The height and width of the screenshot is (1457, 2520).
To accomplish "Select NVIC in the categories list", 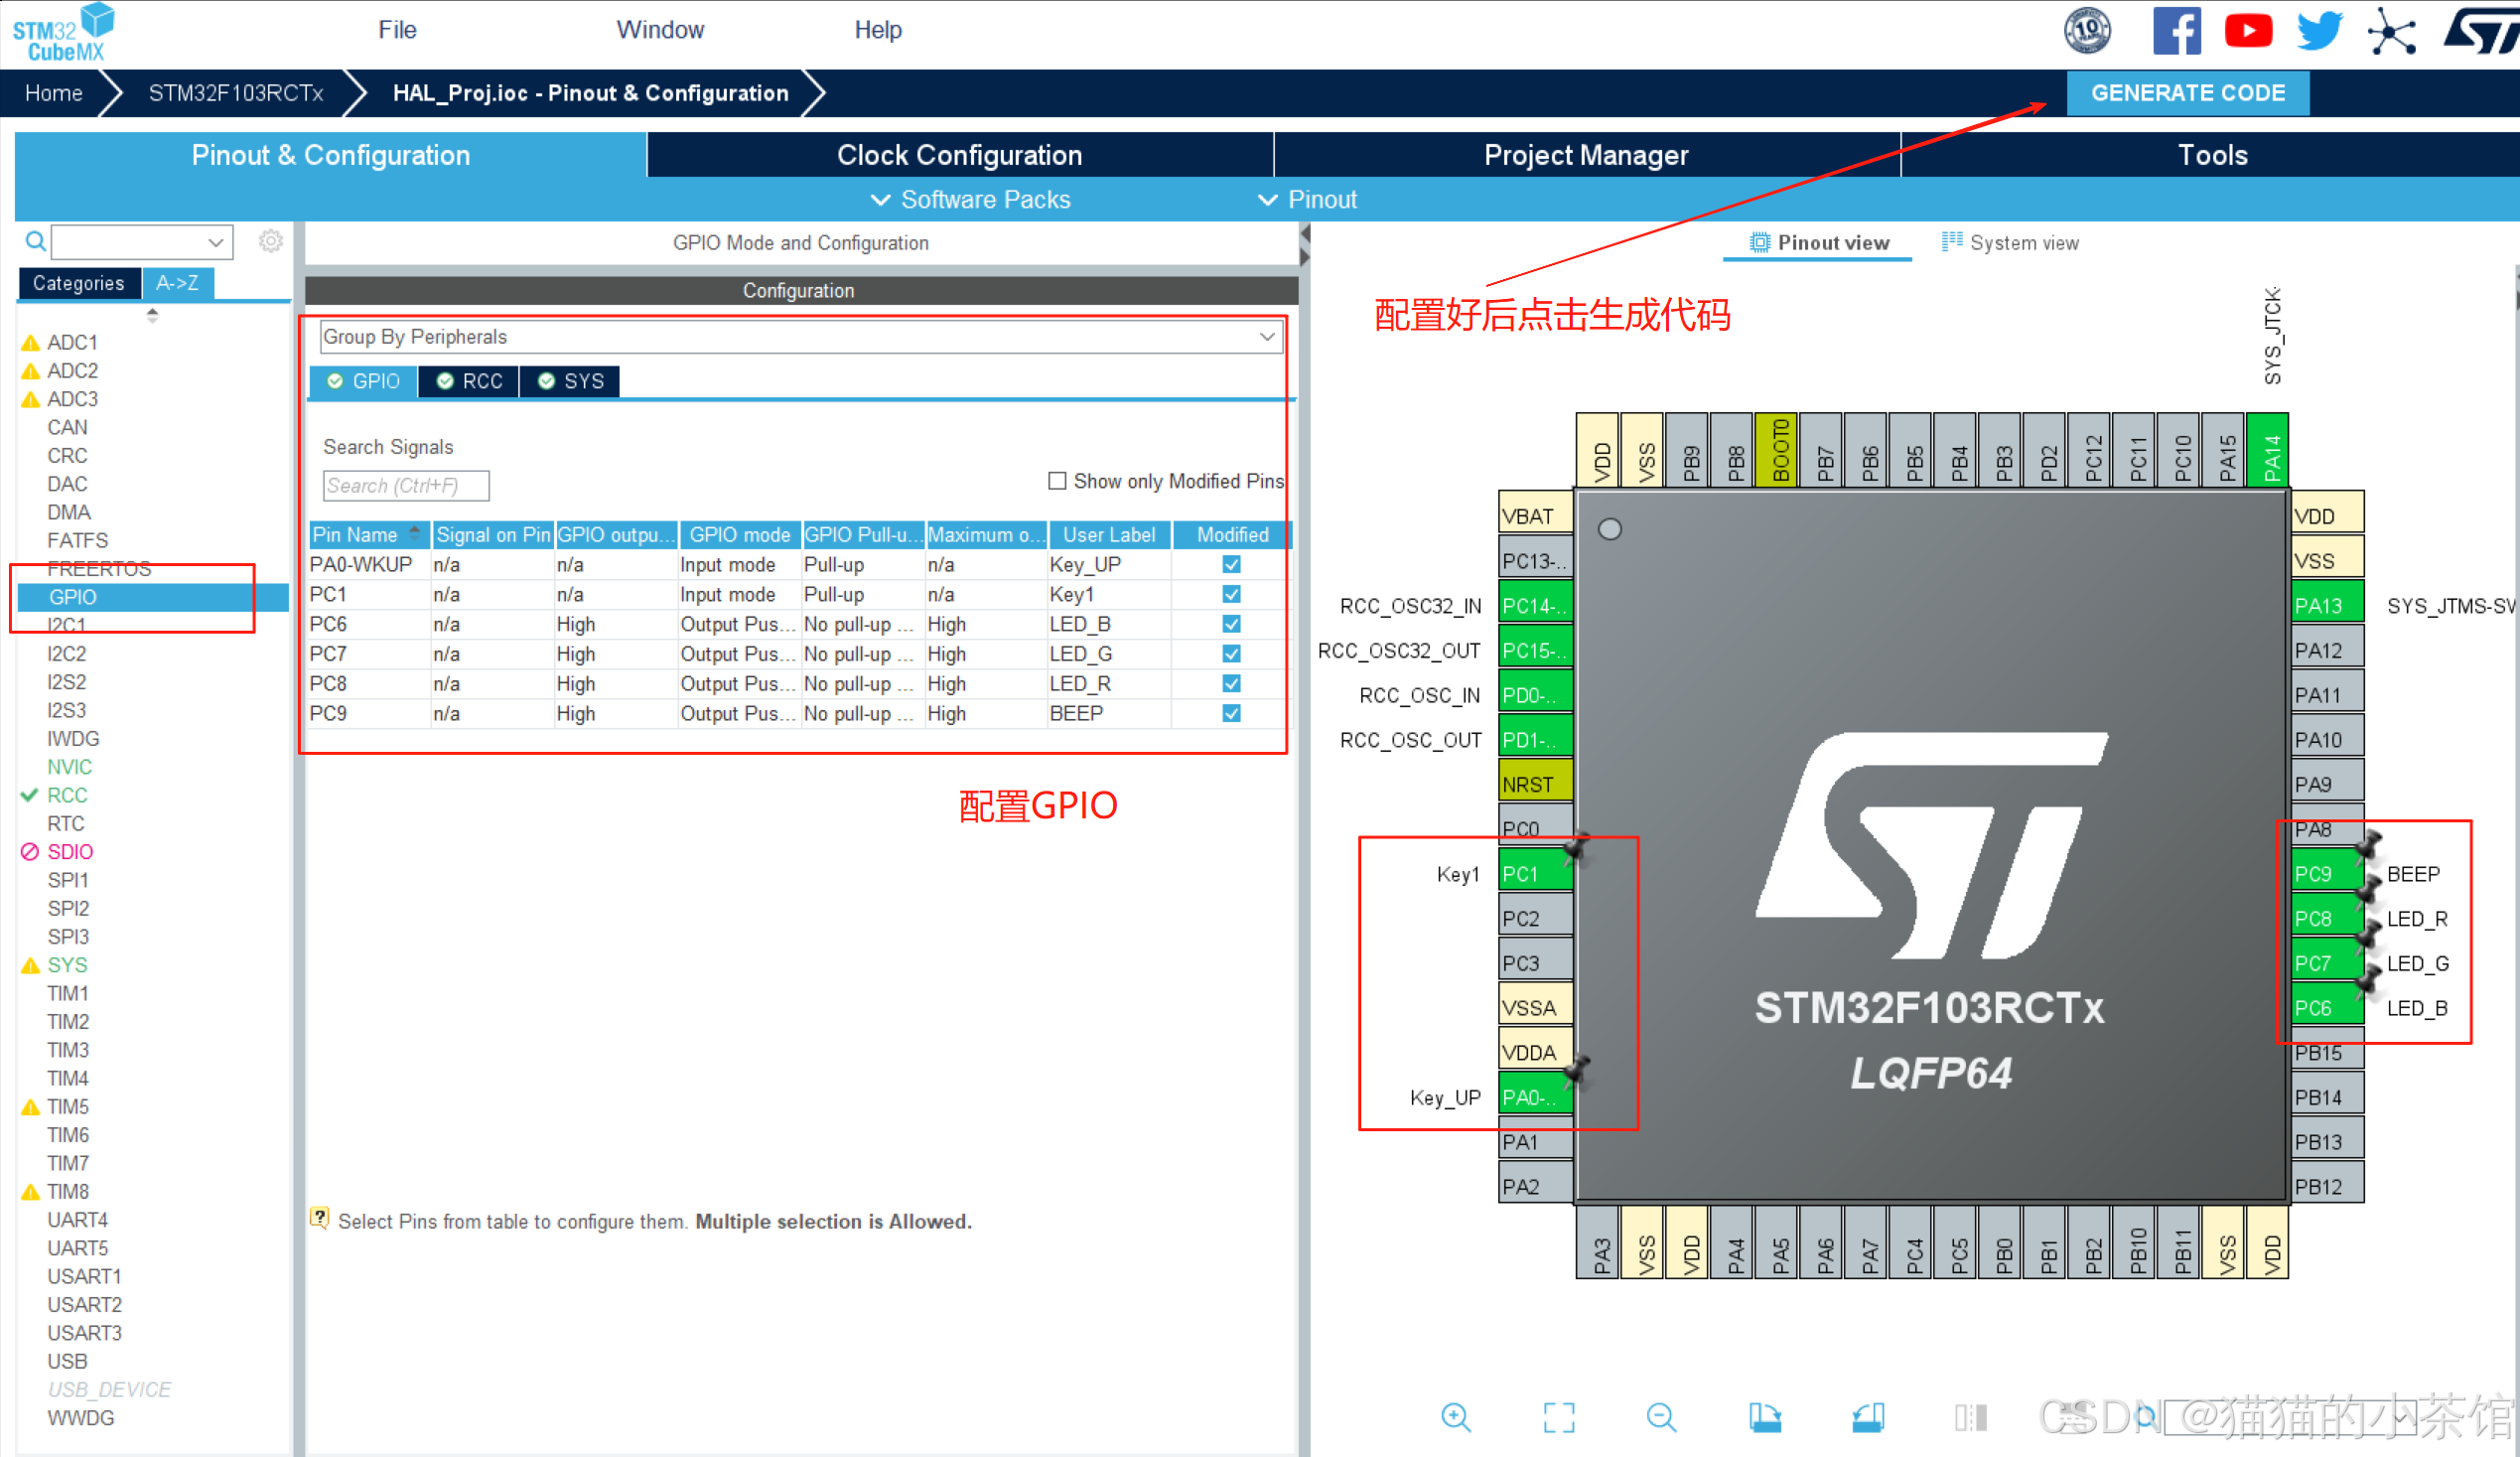I will coord(70,767).
